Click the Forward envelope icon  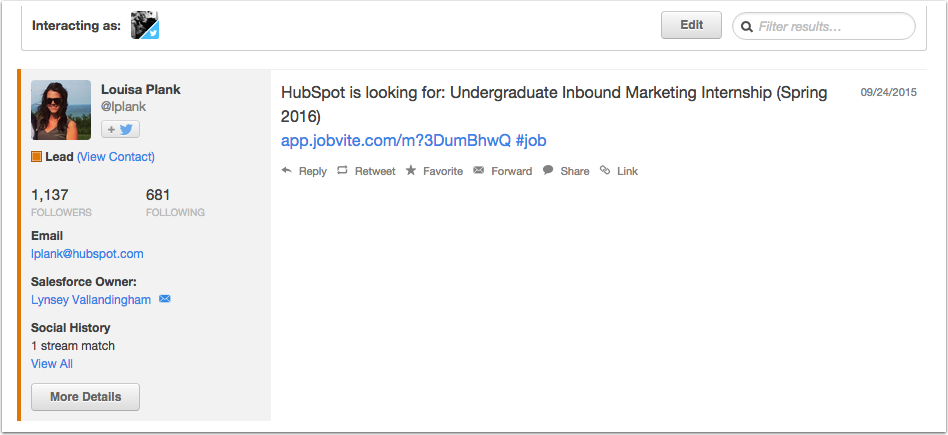pyautogui.click(x=479, y=170)
